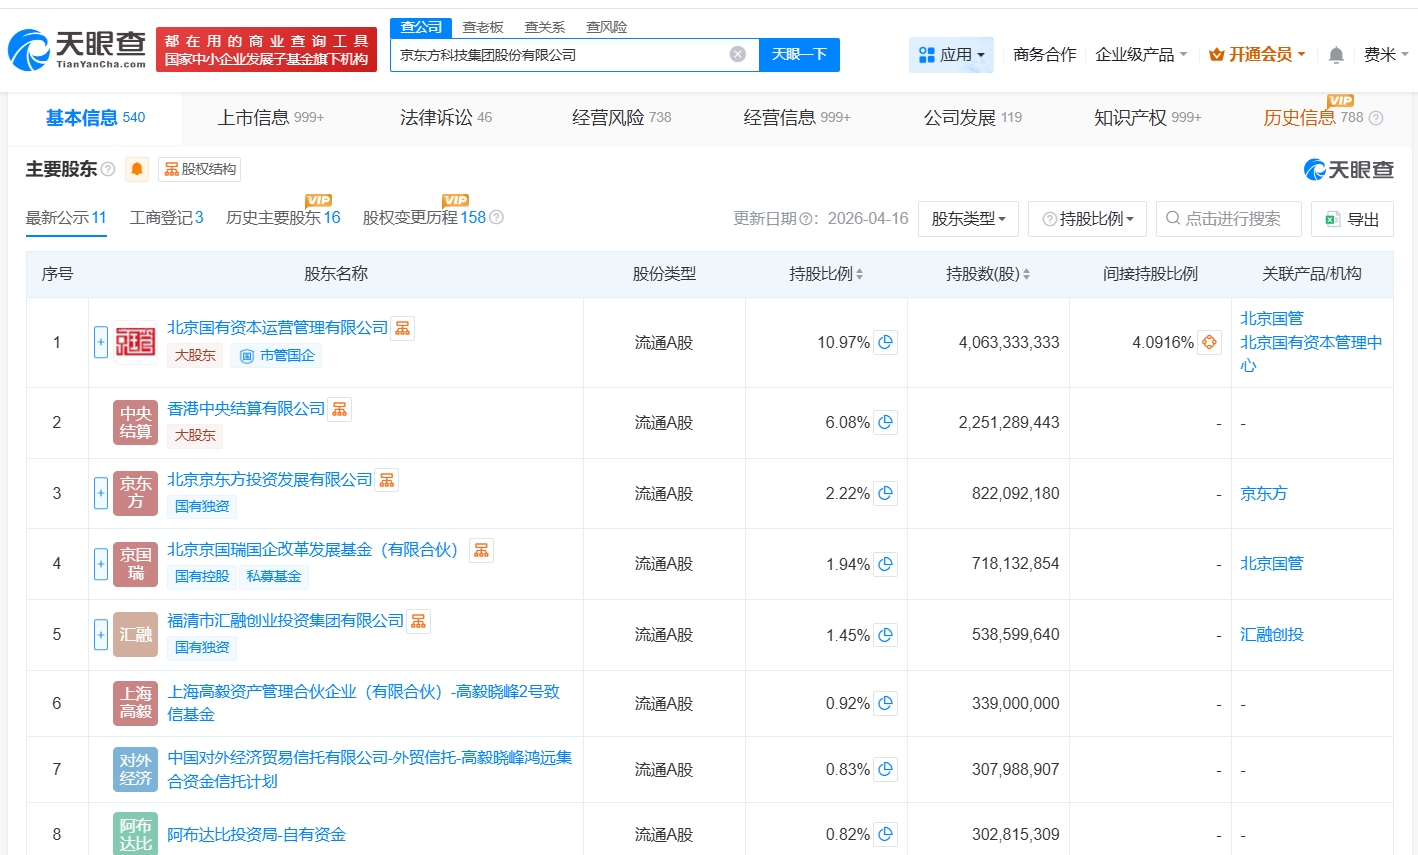Click the shareholder alert bell icon
This screenshot has height=855, width=1418.
click(x=137, y=169)
